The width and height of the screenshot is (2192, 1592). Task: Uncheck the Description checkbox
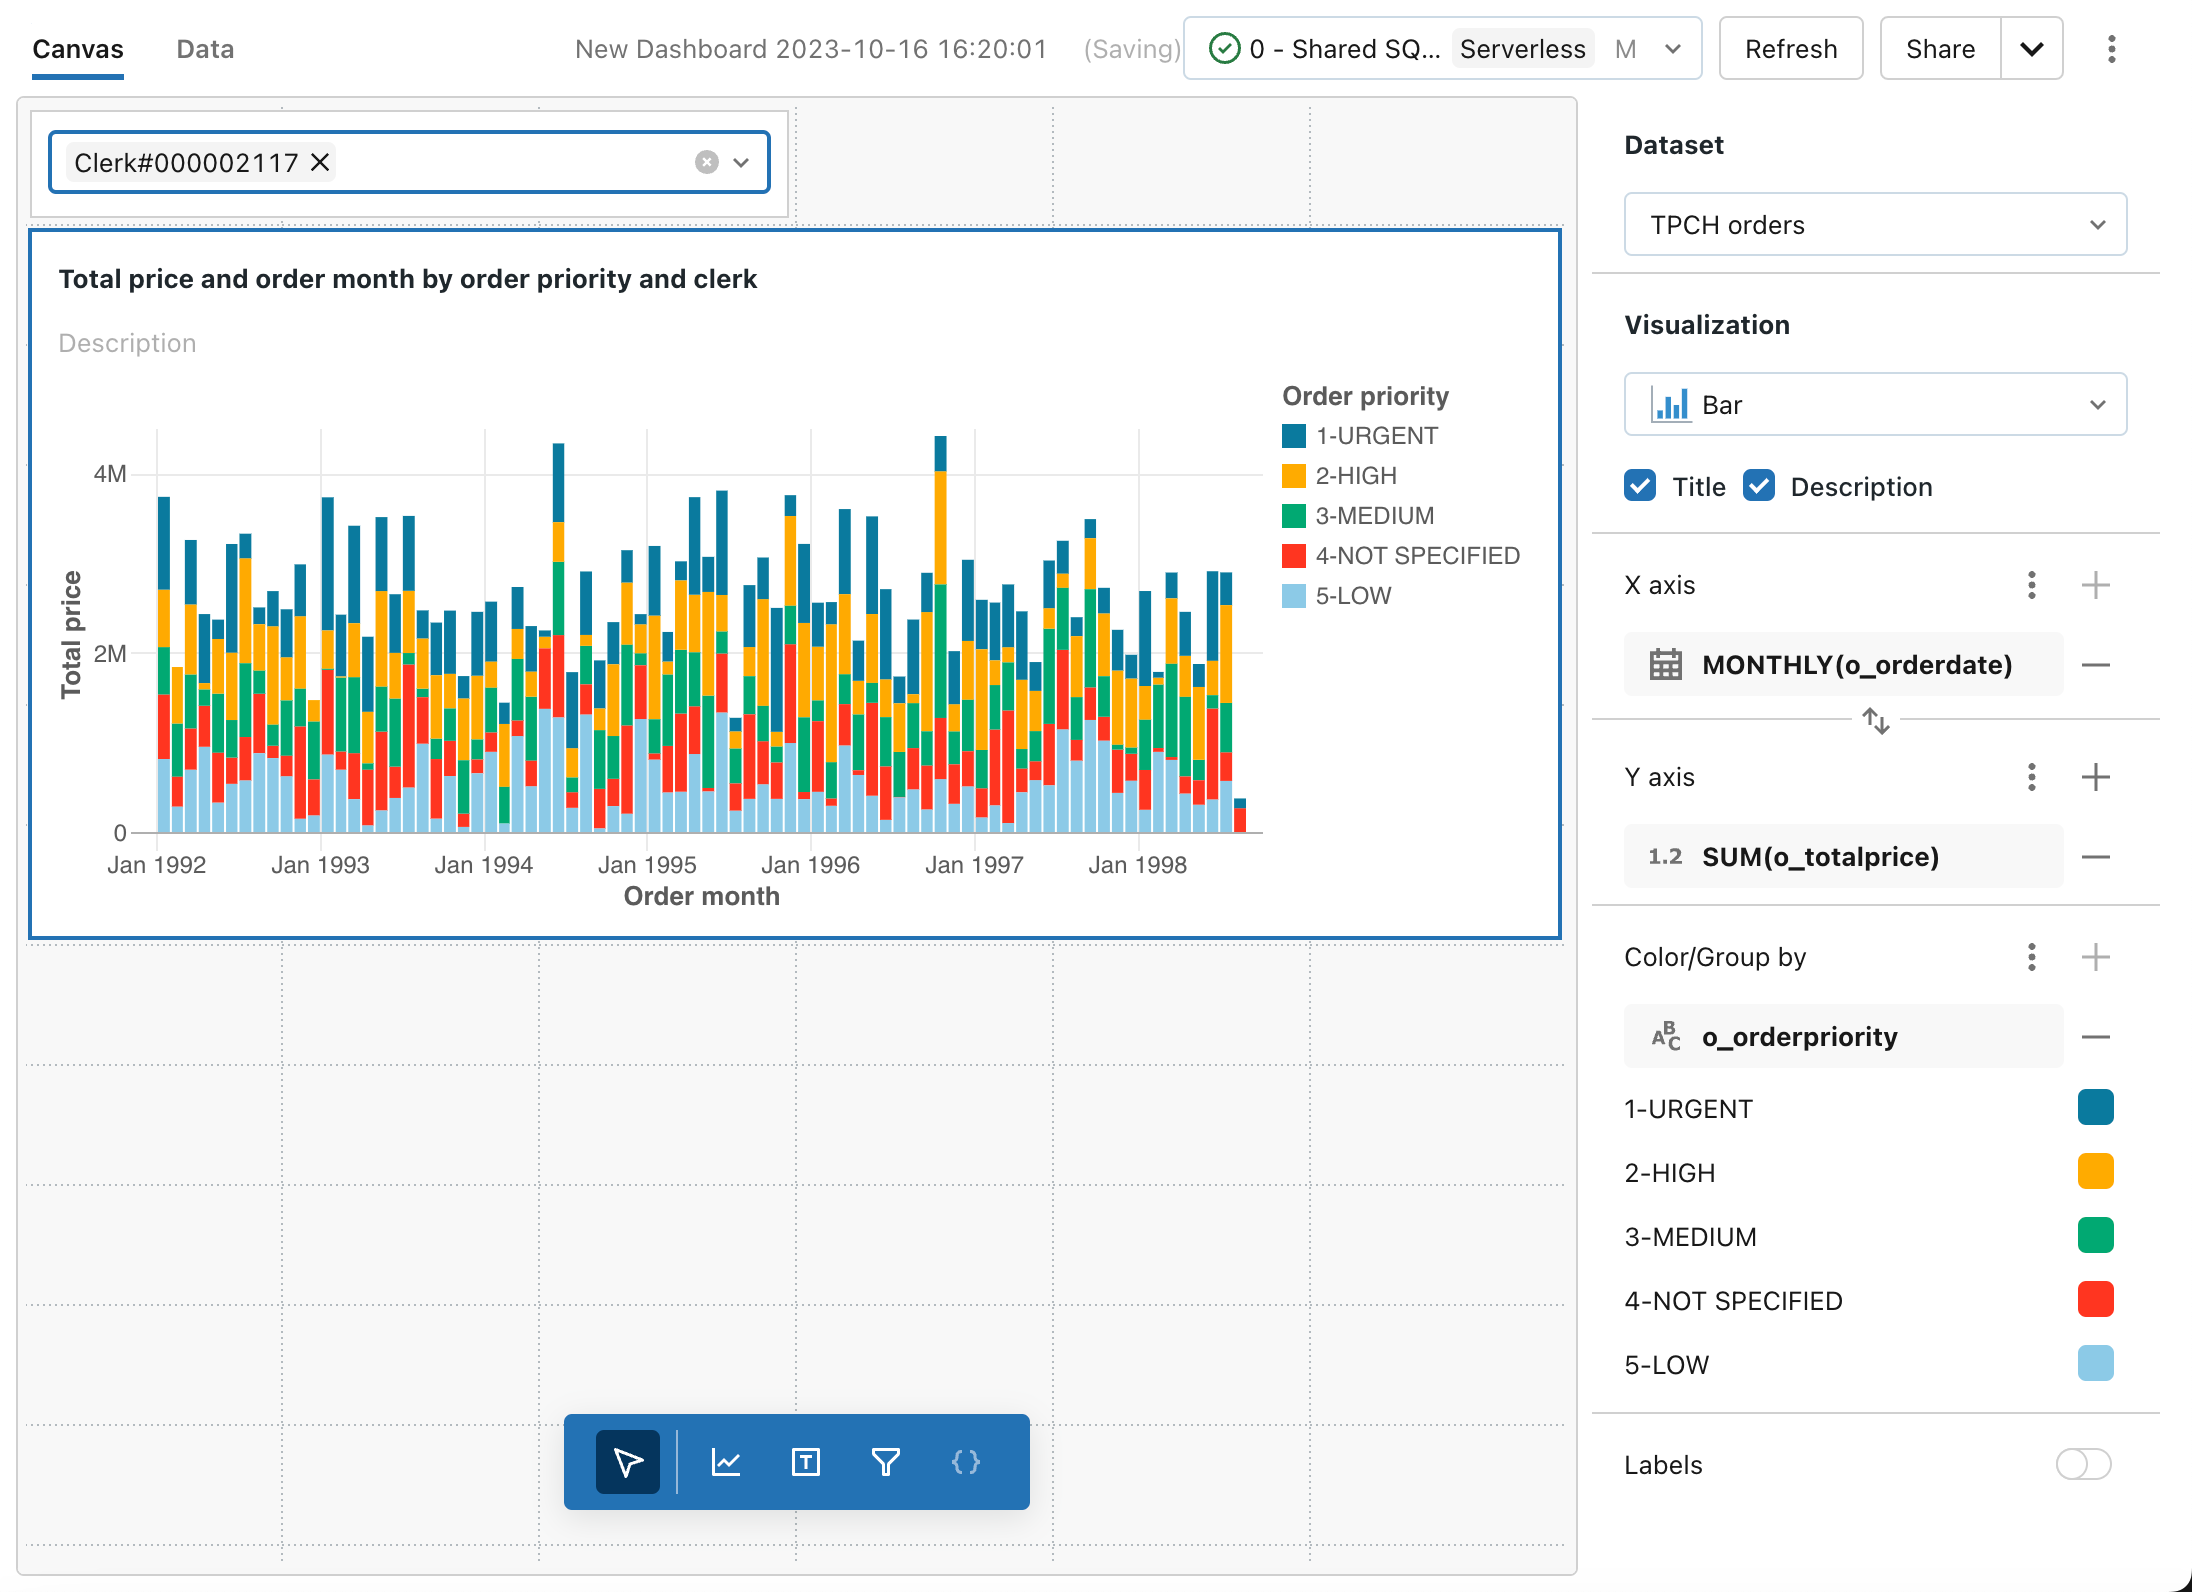(1759, 486)
